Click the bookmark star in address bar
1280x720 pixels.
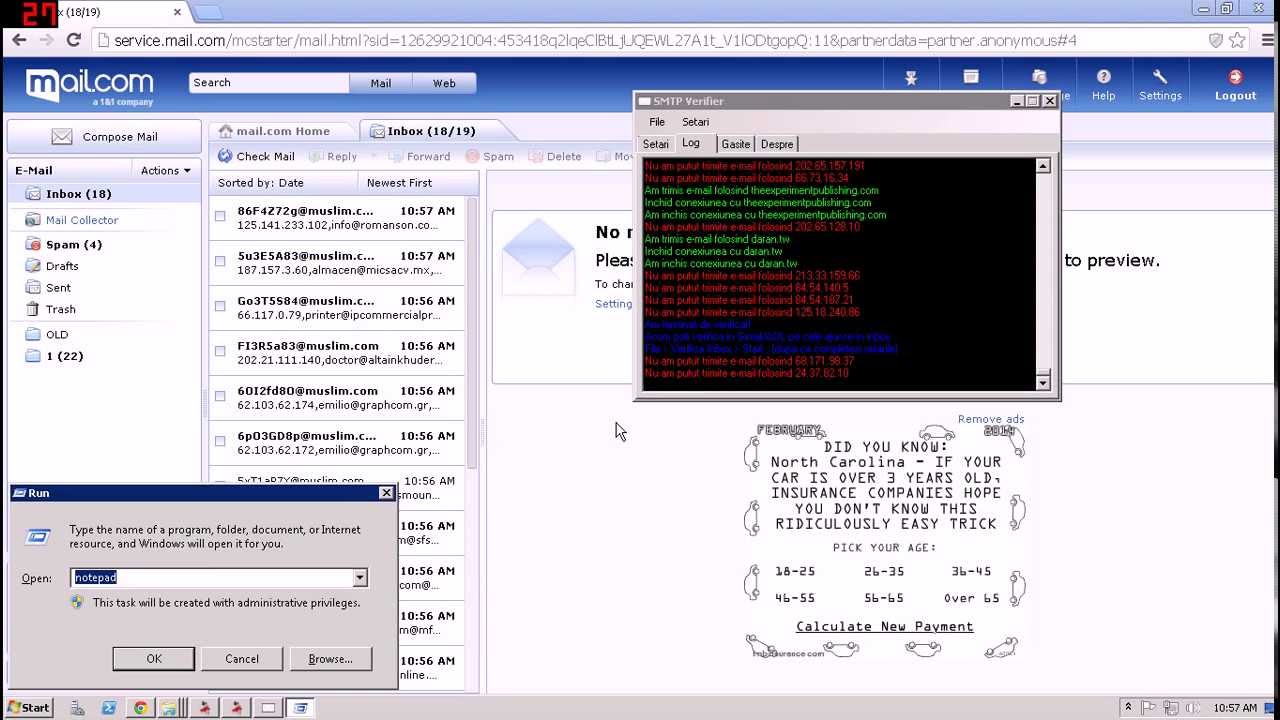click(1237, 41)
